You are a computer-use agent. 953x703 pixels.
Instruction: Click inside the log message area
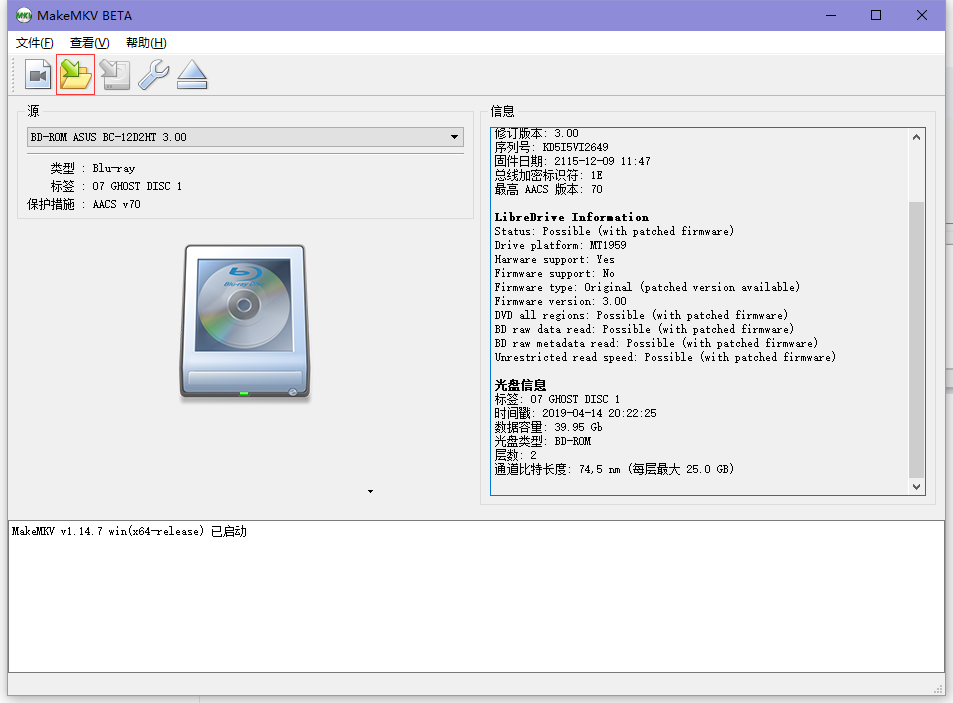pyautogui.click(x=476, y=600)
